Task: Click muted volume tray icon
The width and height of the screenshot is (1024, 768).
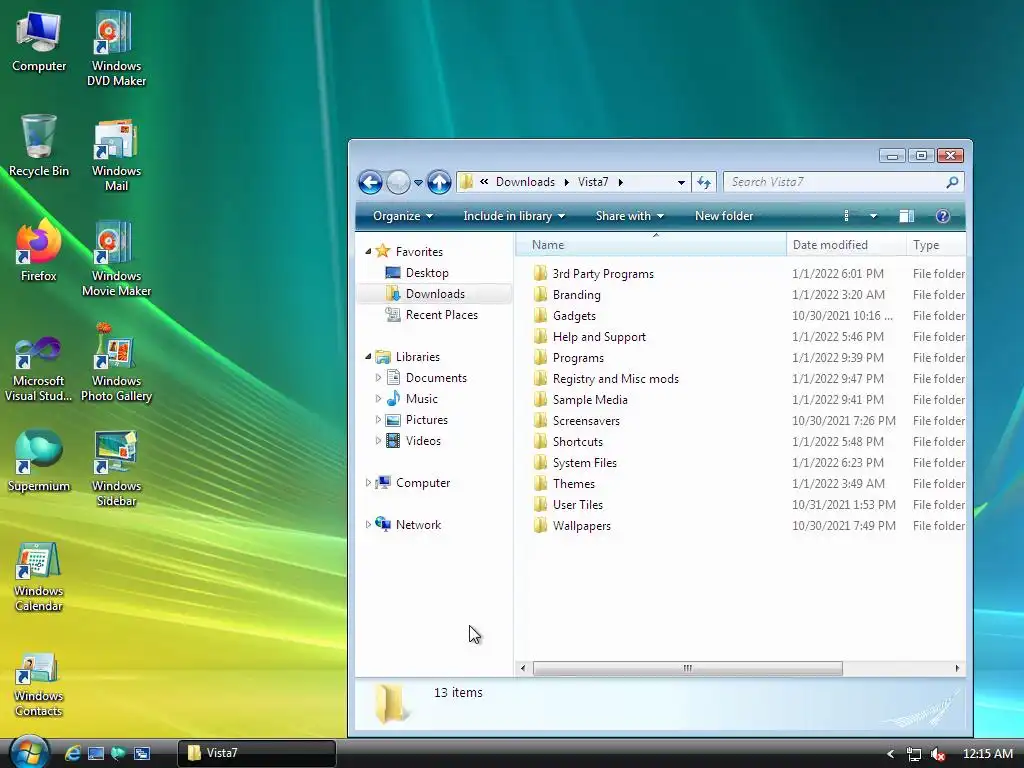Action: 938,754
